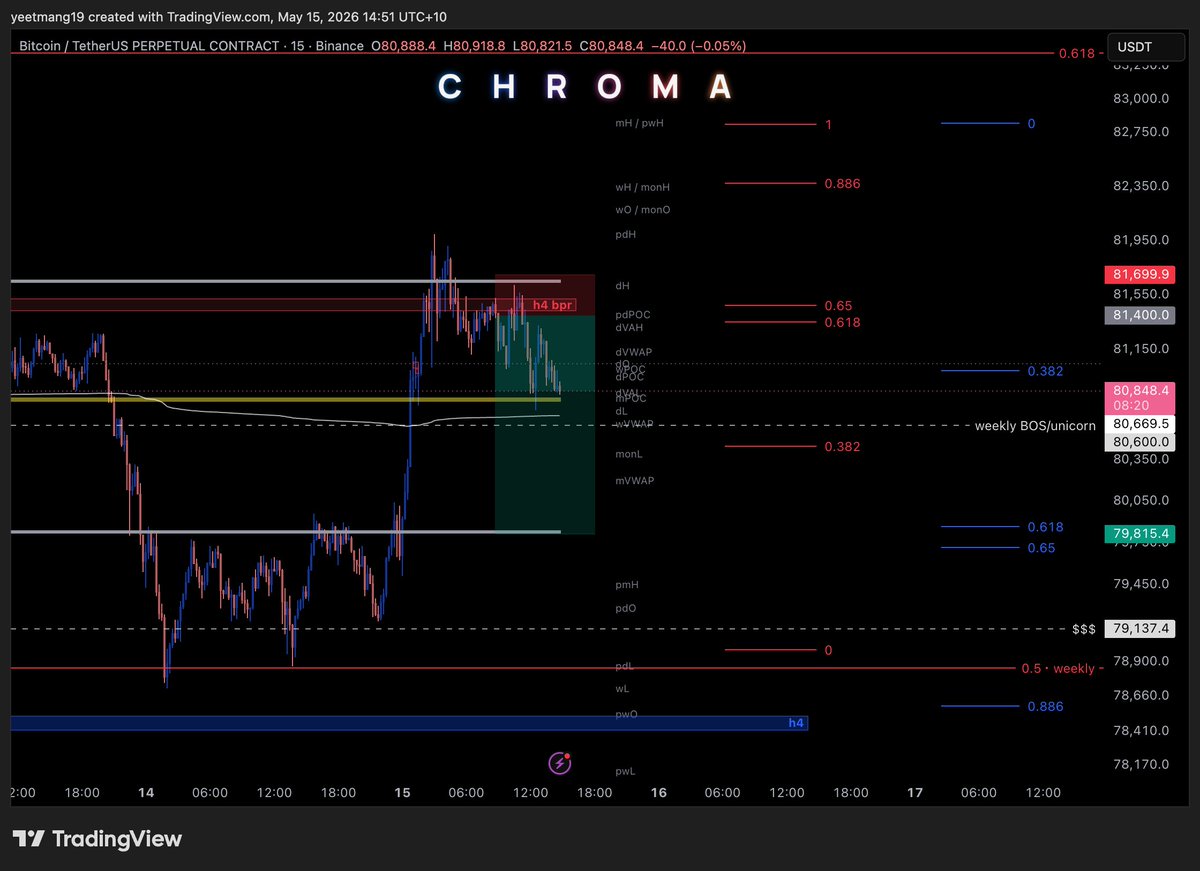
Task: Select the green short position profit zone
Action: click(545, 425)
